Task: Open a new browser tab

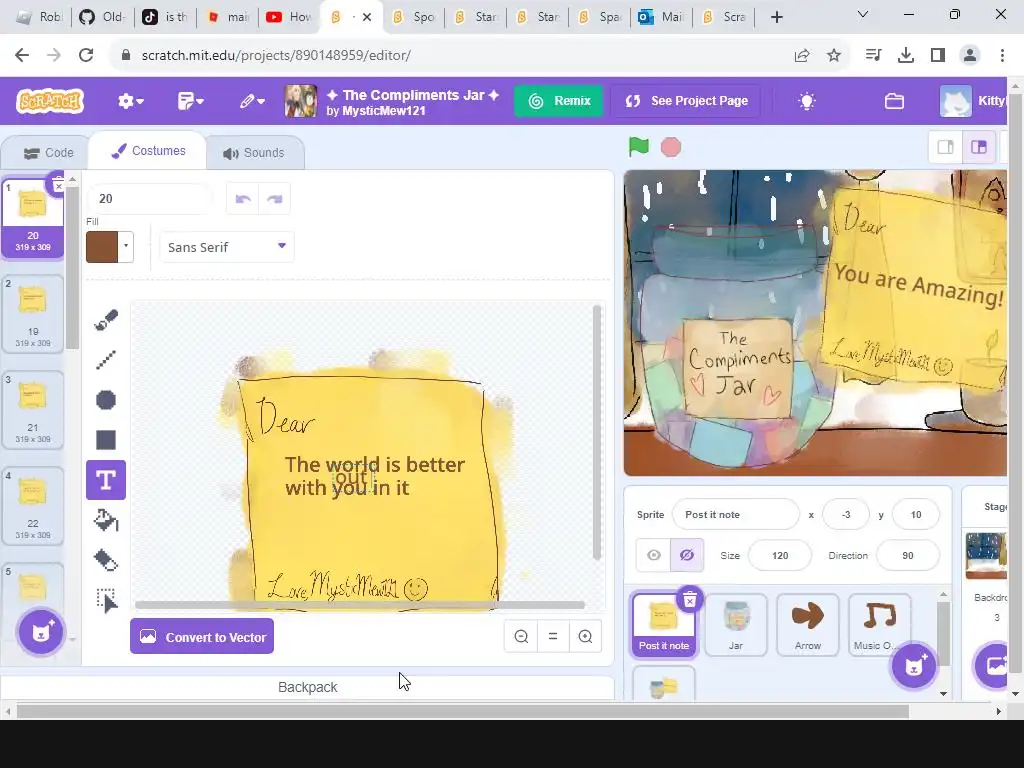Action: pyautogui.click(x=776, y=17)
